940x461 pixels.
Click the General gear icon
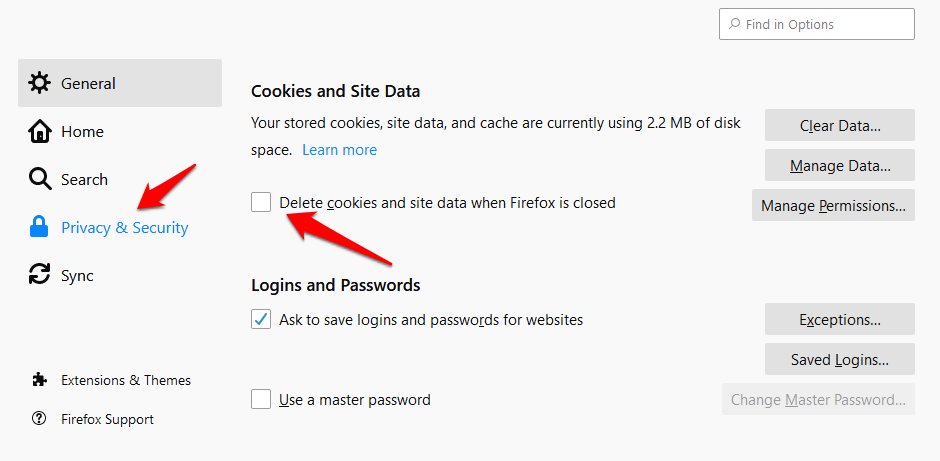point(40,83)
